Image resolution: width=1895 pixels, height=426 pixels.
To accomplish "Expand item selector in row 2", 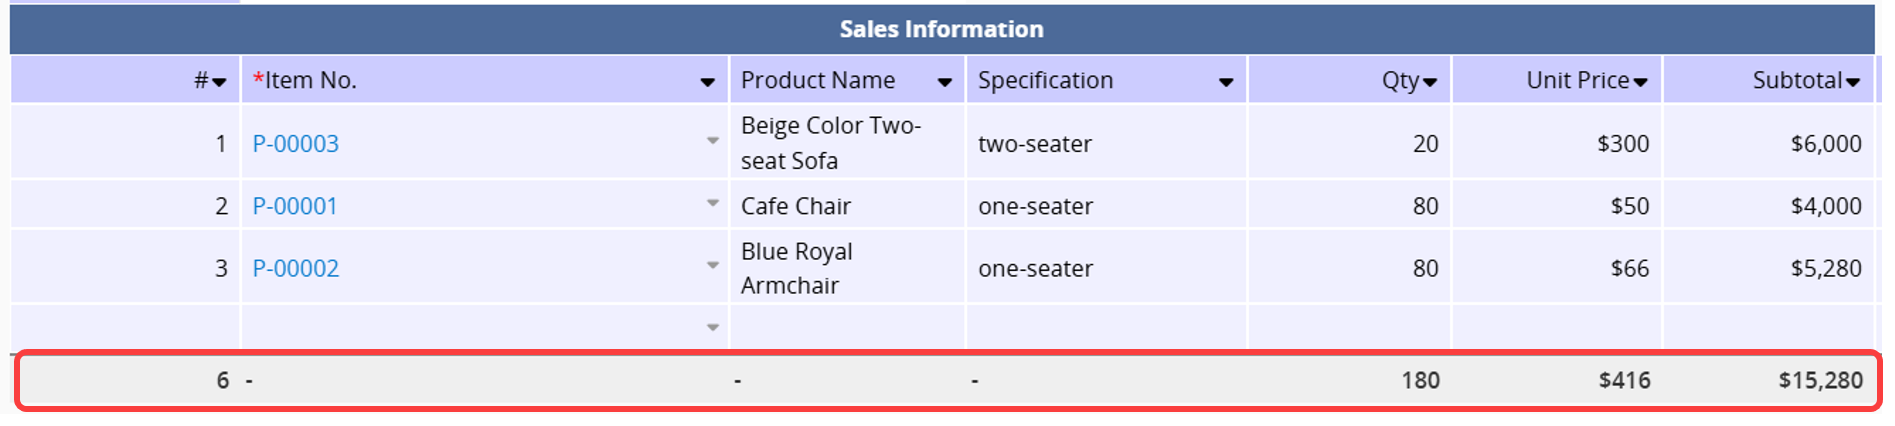I will point(713,203).
